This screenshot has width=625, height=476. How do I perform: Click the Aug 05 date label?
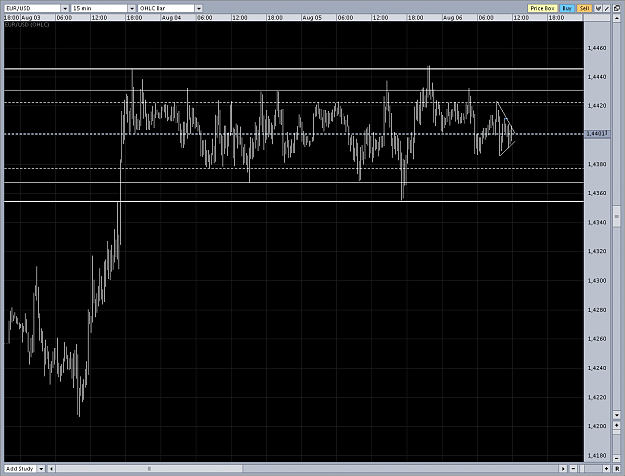[x=312, y=18]
